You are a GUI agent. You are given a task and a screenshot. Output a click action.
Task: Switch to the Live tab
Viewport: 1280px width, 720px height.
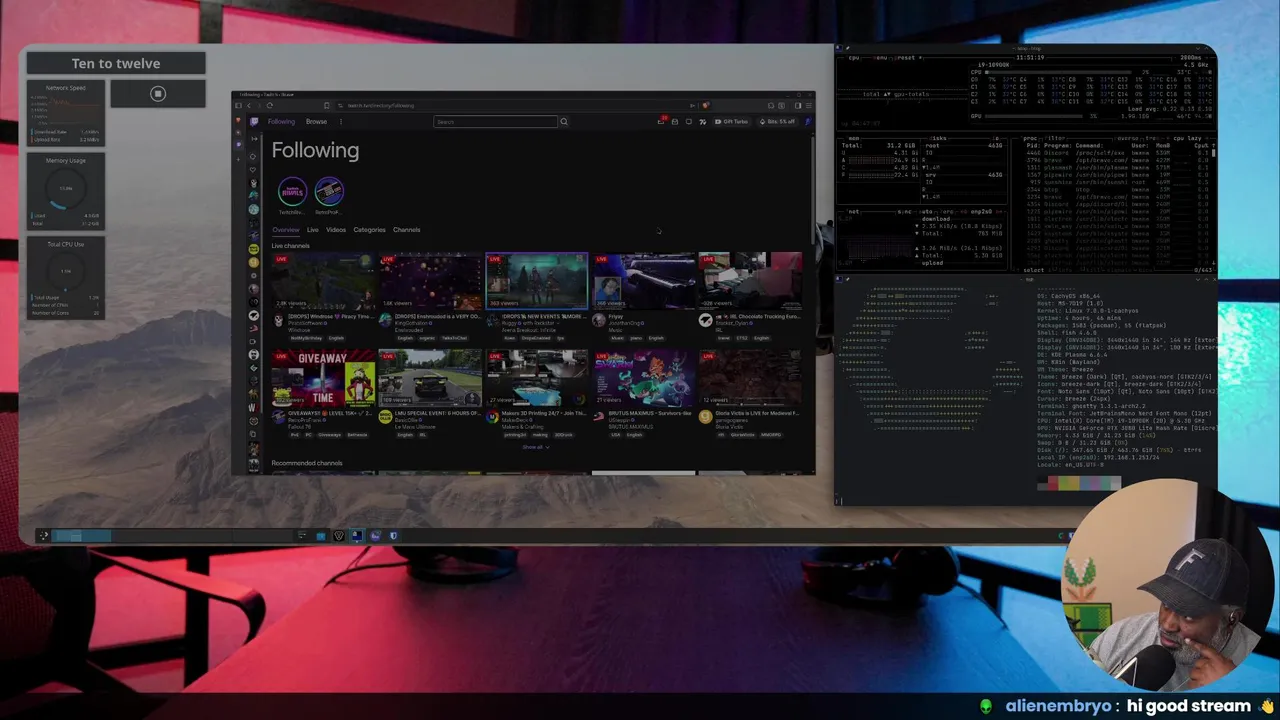tap(312, 230)
